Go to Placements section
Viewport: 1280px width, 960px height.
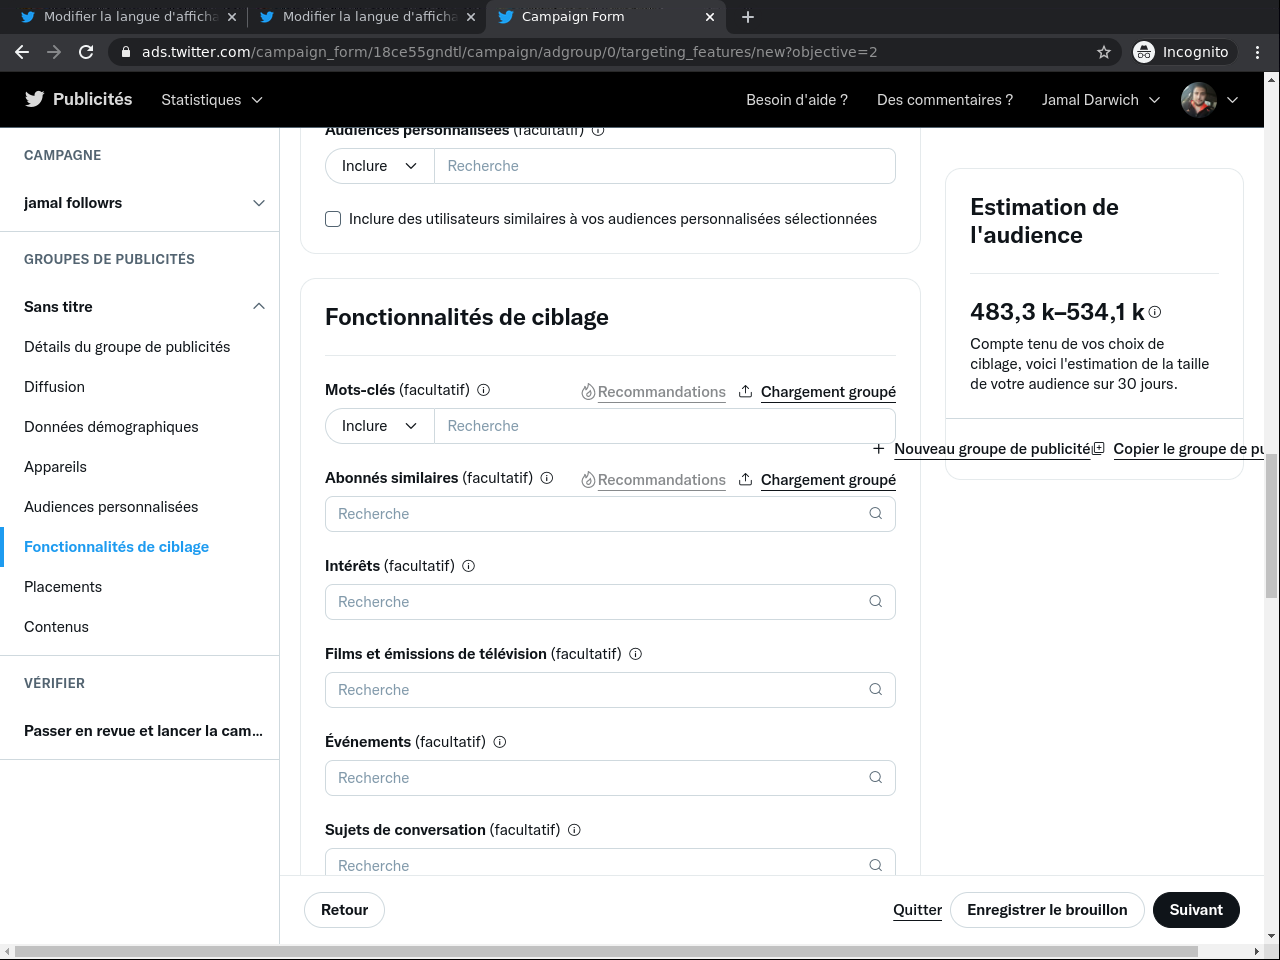click(63, 587)
